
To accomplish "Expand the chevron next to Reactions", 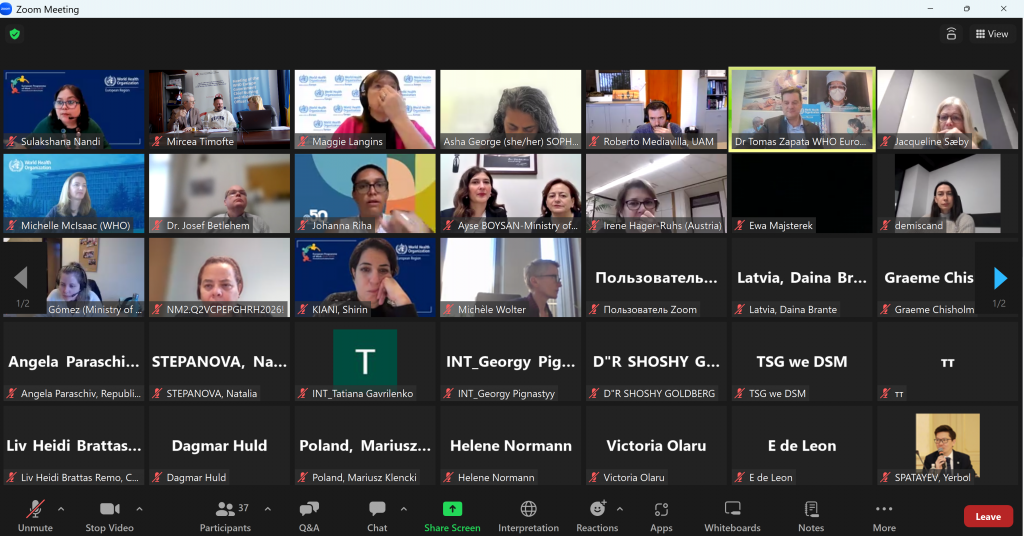I will 619,507.
